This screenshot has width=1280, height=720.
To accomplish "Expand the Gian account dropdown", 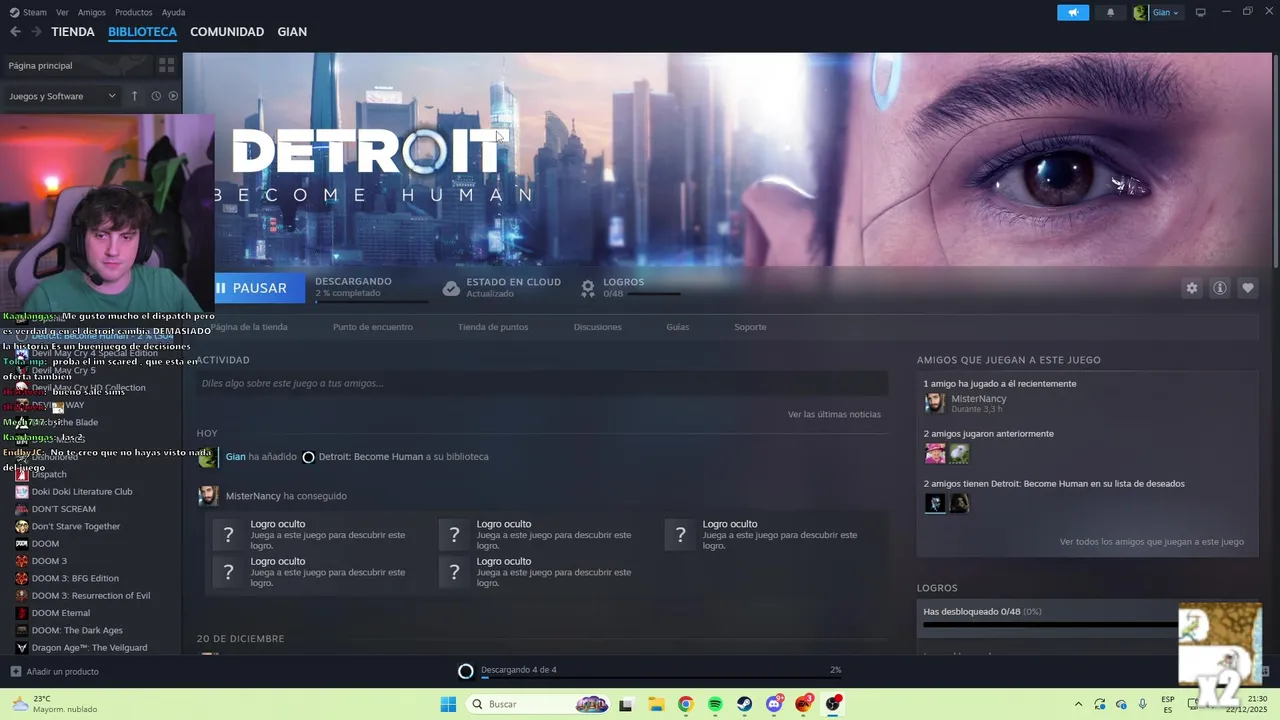I will [x=1157, y=12].
